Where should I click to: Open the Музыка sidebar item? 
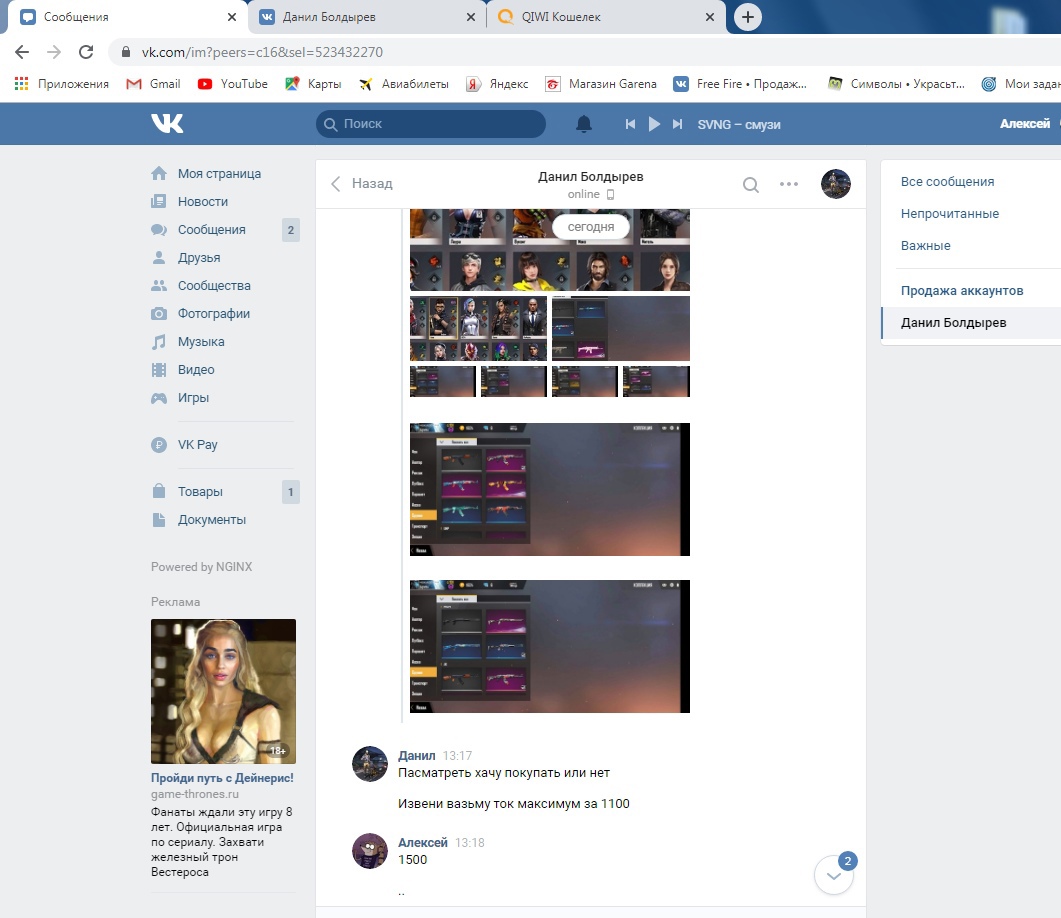coord(201,342)
